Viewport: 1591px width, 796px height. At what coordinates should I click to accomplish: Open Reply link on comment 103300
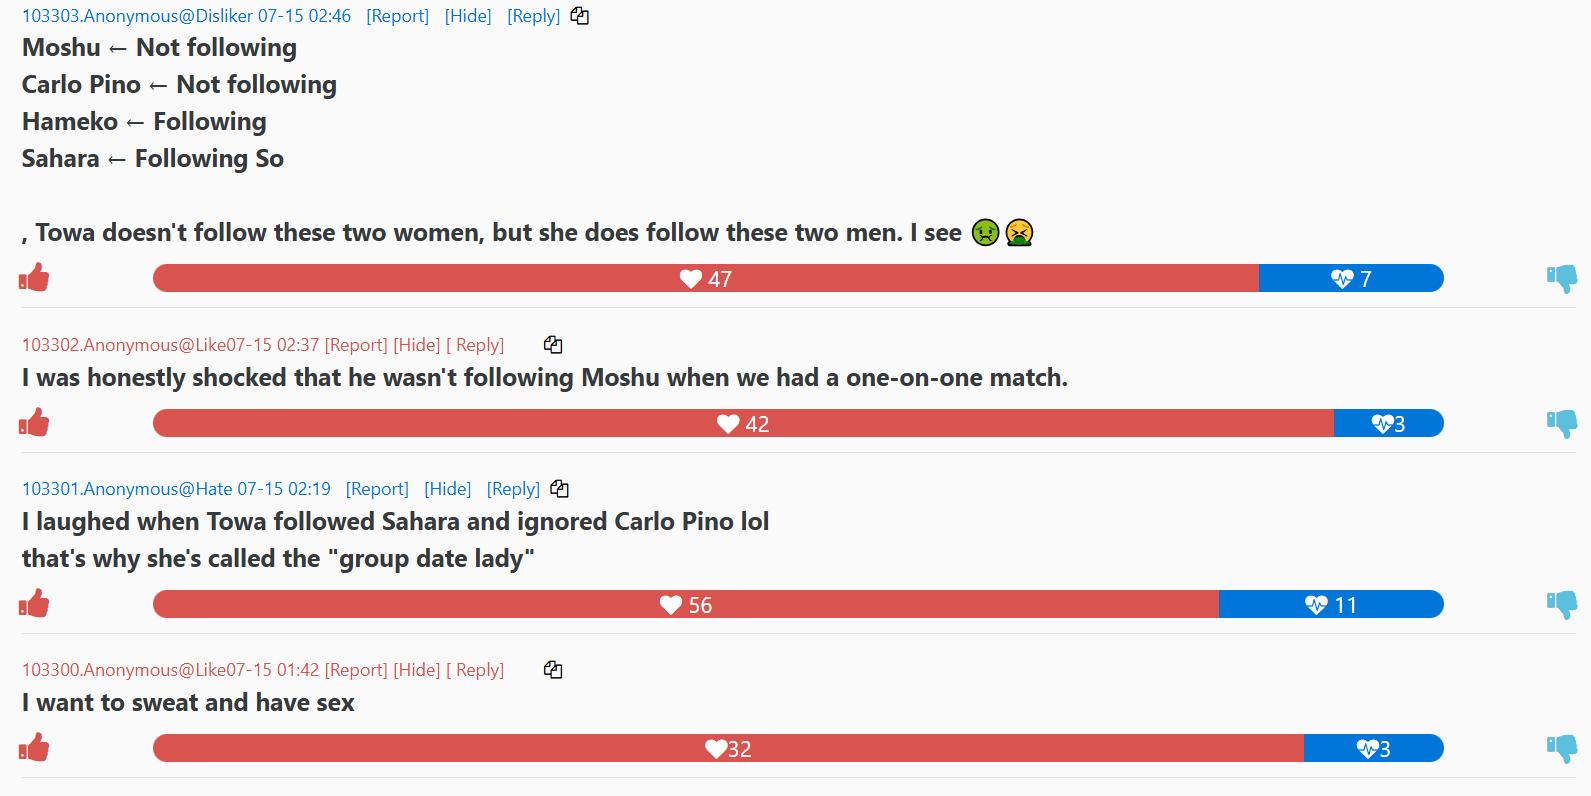475,670
